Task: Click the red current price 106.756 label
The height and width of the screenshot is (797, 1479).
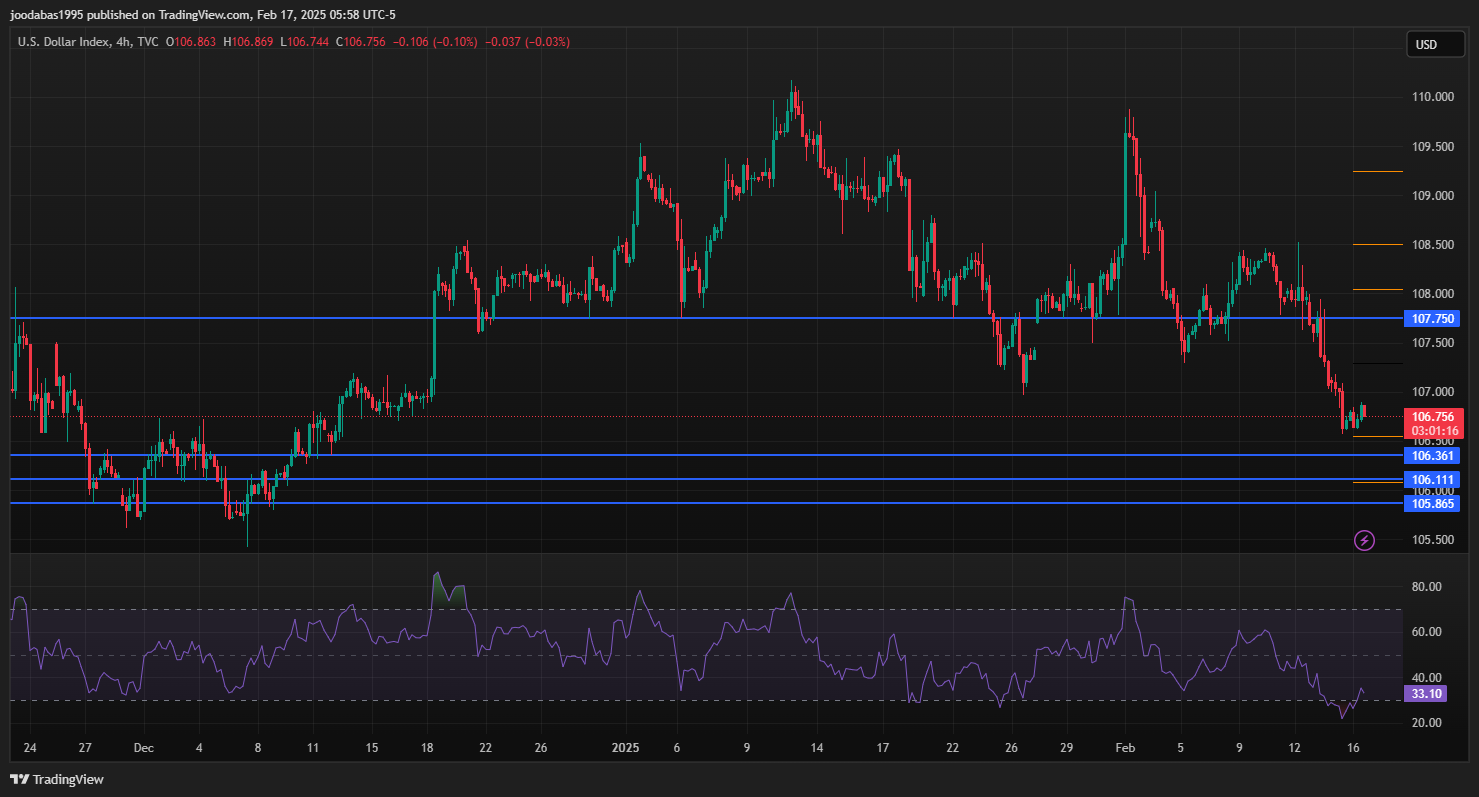Action: click(1432, 416)
